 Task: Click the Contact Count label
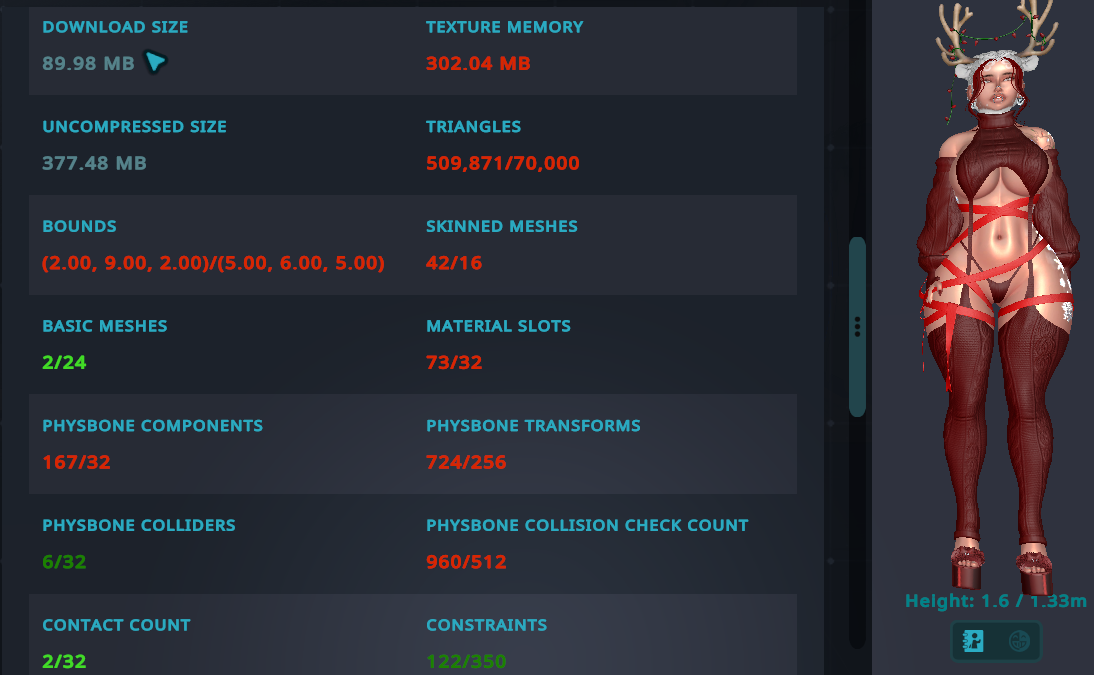point(116,625)
